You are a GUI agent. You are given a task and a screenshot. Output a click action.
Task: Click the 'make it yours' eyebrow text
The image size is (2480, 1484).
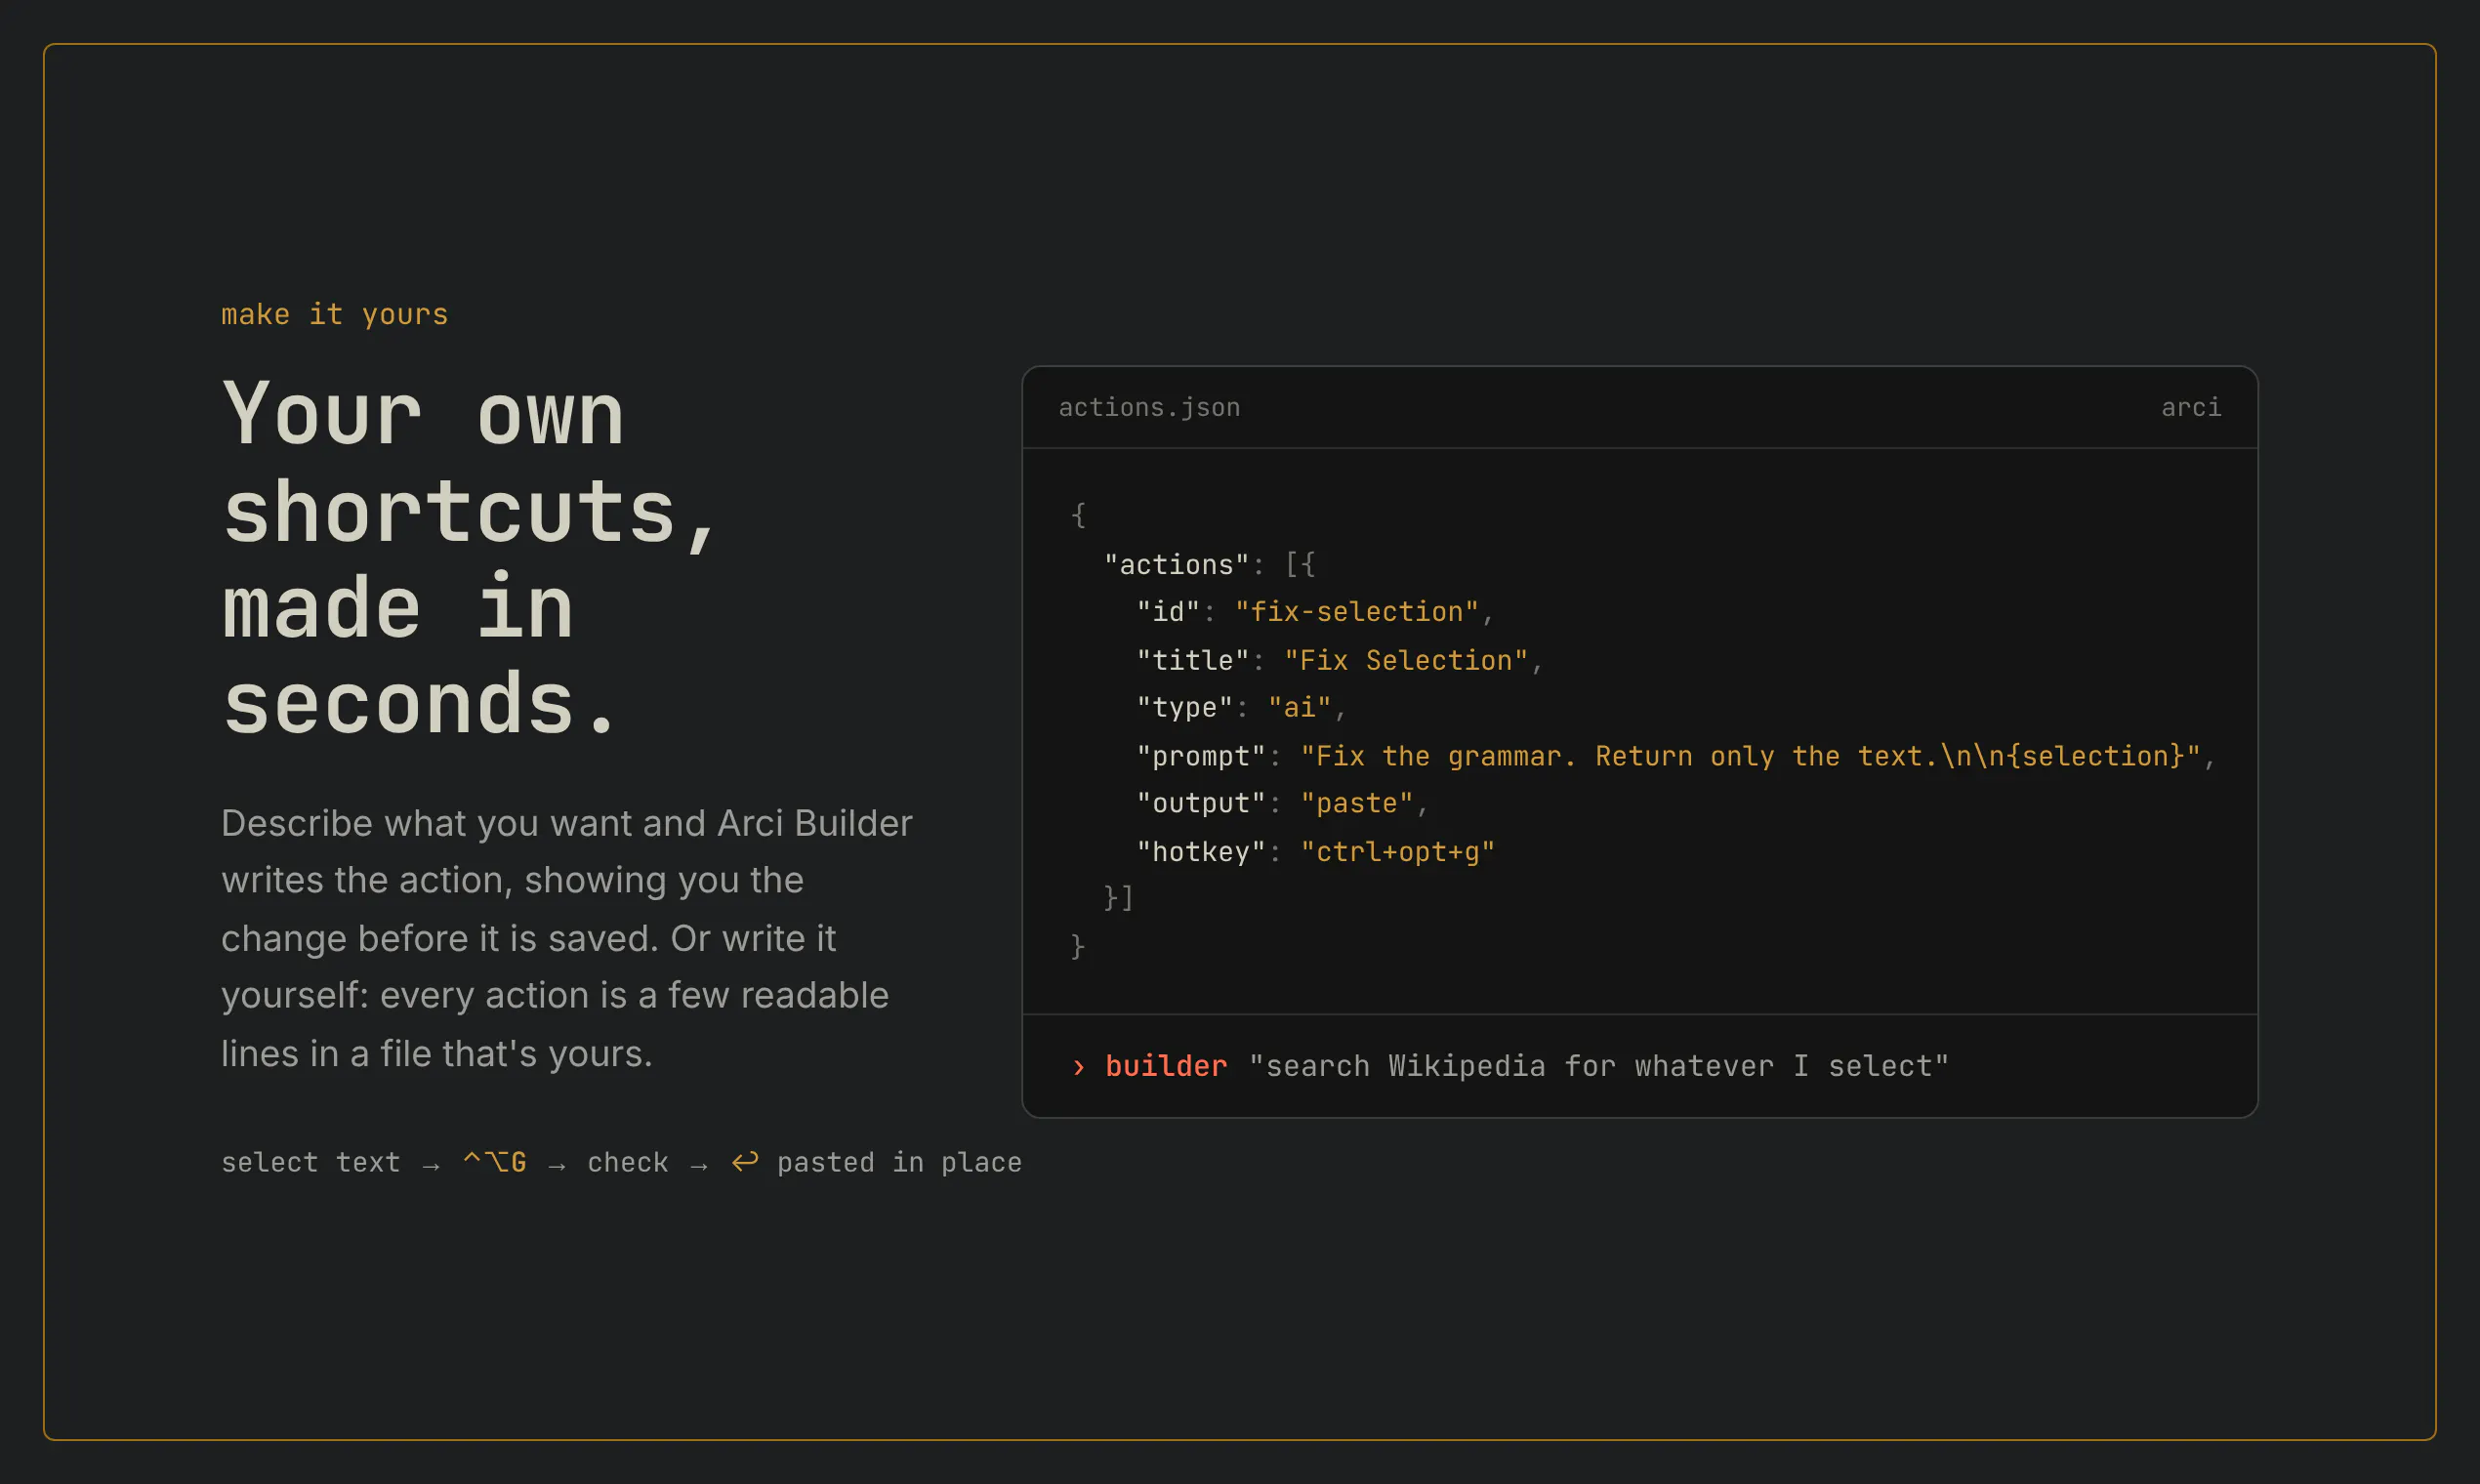pyautogui.click(x=335, y=314)
